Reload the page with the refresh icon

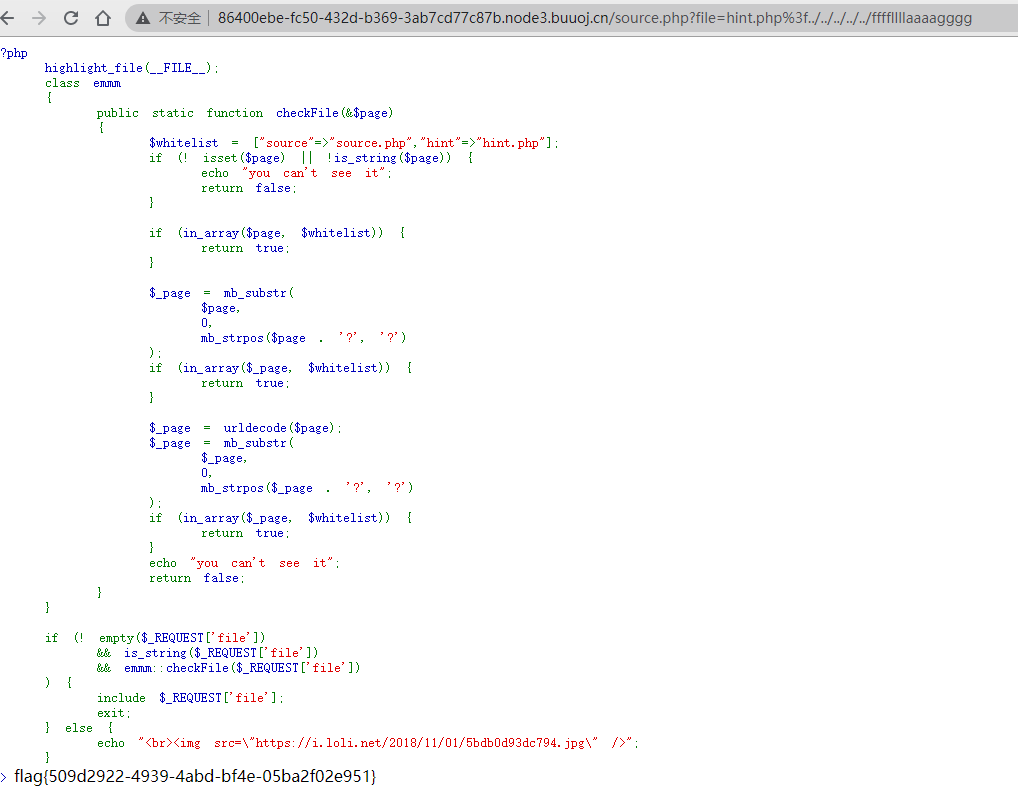click(71, 18)
